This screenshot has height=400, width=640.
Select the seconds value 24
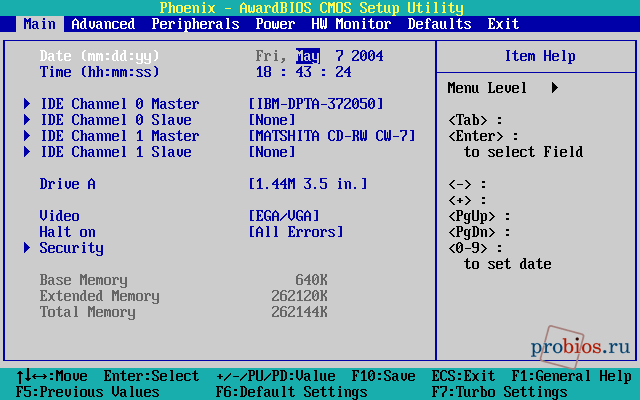pos(343,72)
